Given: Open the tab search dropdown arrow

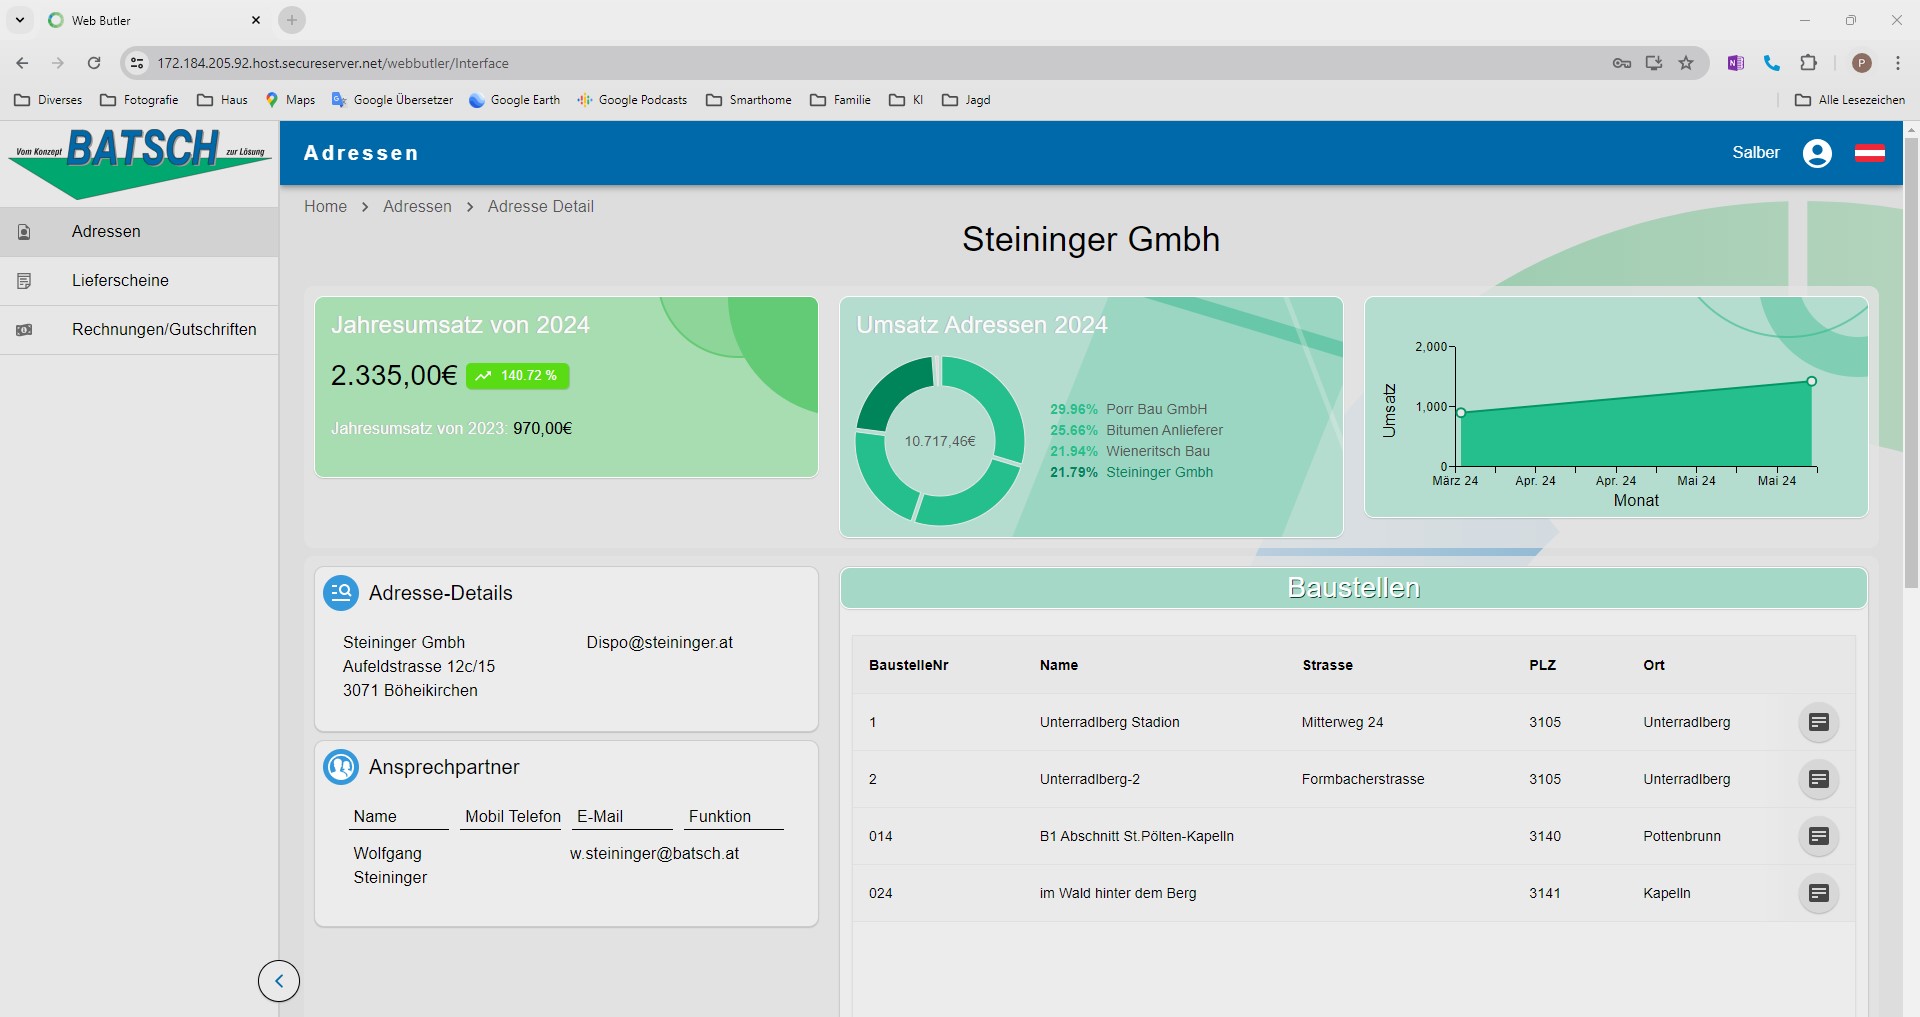Looking at the screenshot, I should tap(20, 20).
